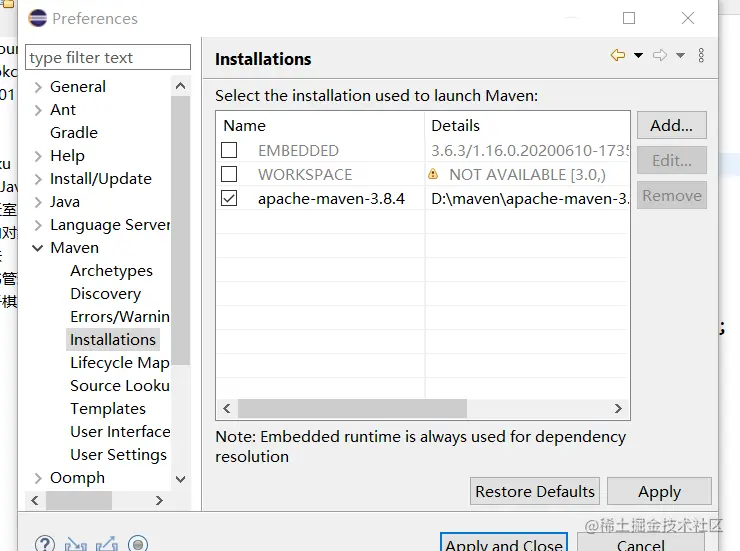This screenshot has height=551, width=740.
Task: Expand the Help tree node
Action: tap(38, 156)
